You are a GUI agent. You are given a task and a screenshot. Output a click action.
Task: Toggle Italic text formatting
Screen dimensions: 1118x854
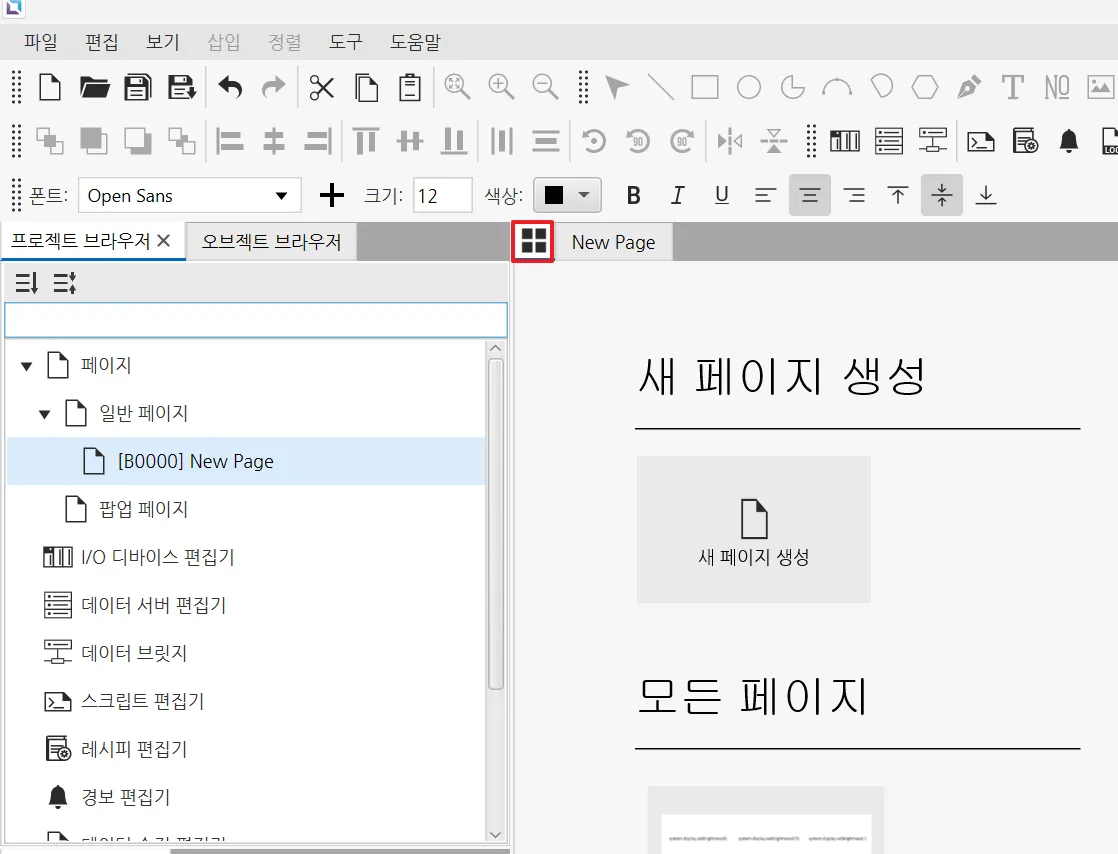click(x=677, y=195)
